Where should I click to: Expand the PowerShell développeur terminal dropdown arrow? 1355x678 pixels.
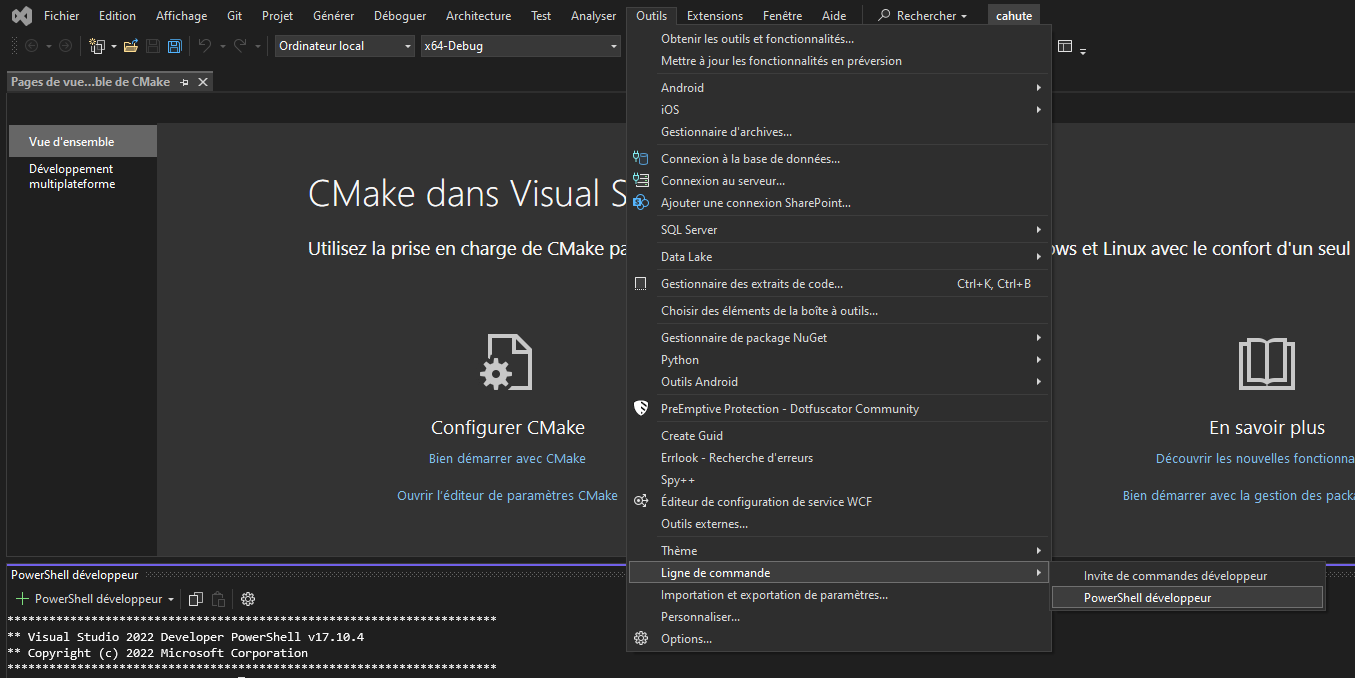coord(171,600)
